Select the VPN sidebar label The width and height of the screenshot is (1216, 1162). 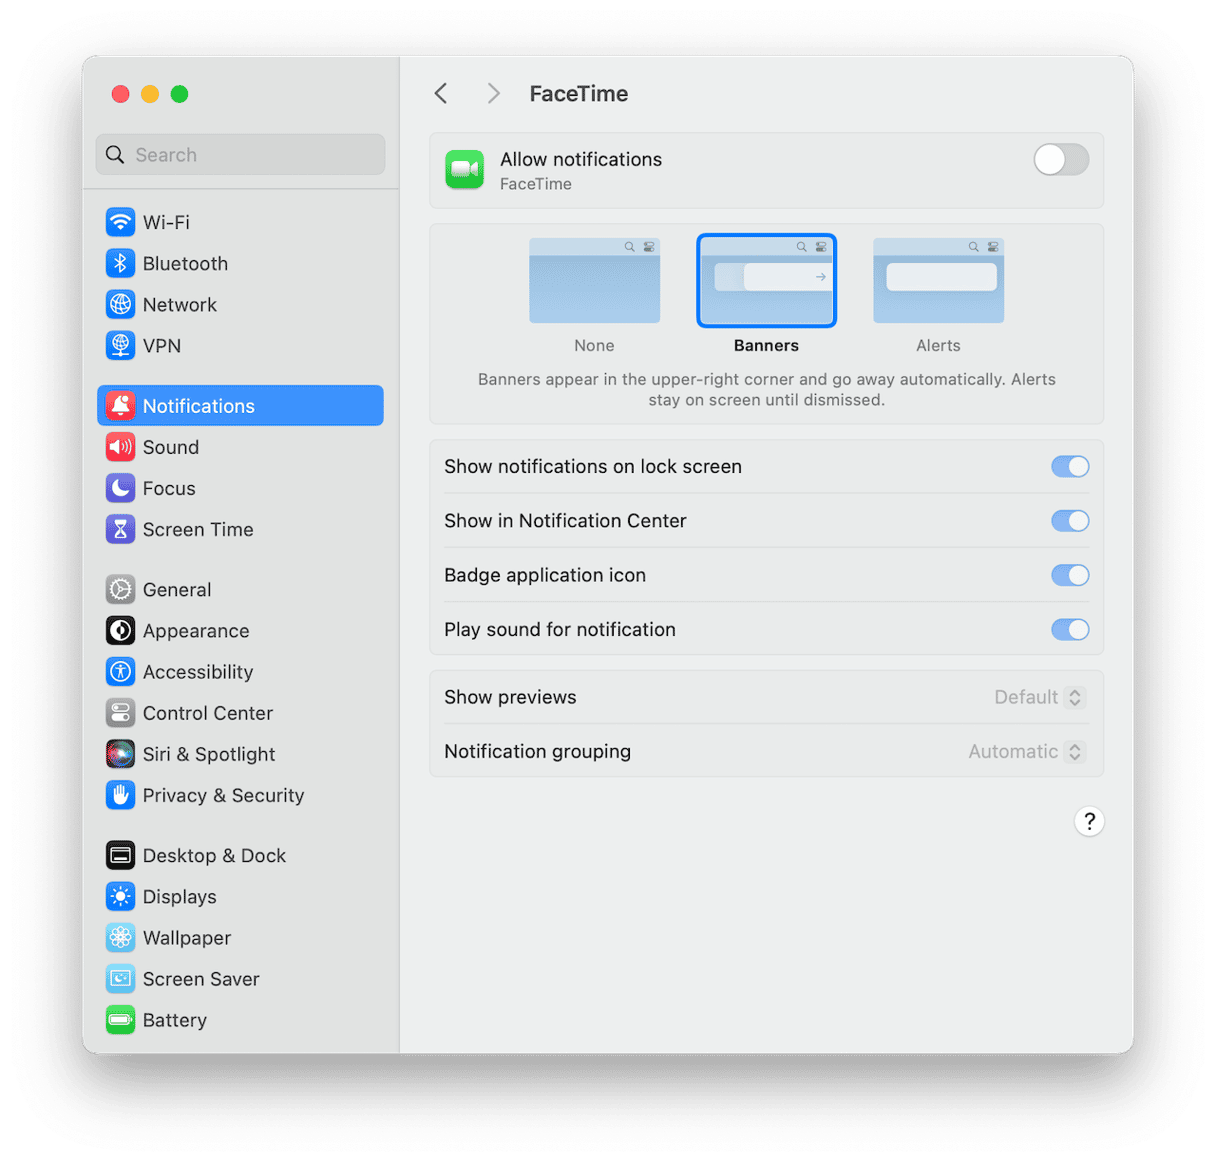(162, 346)
